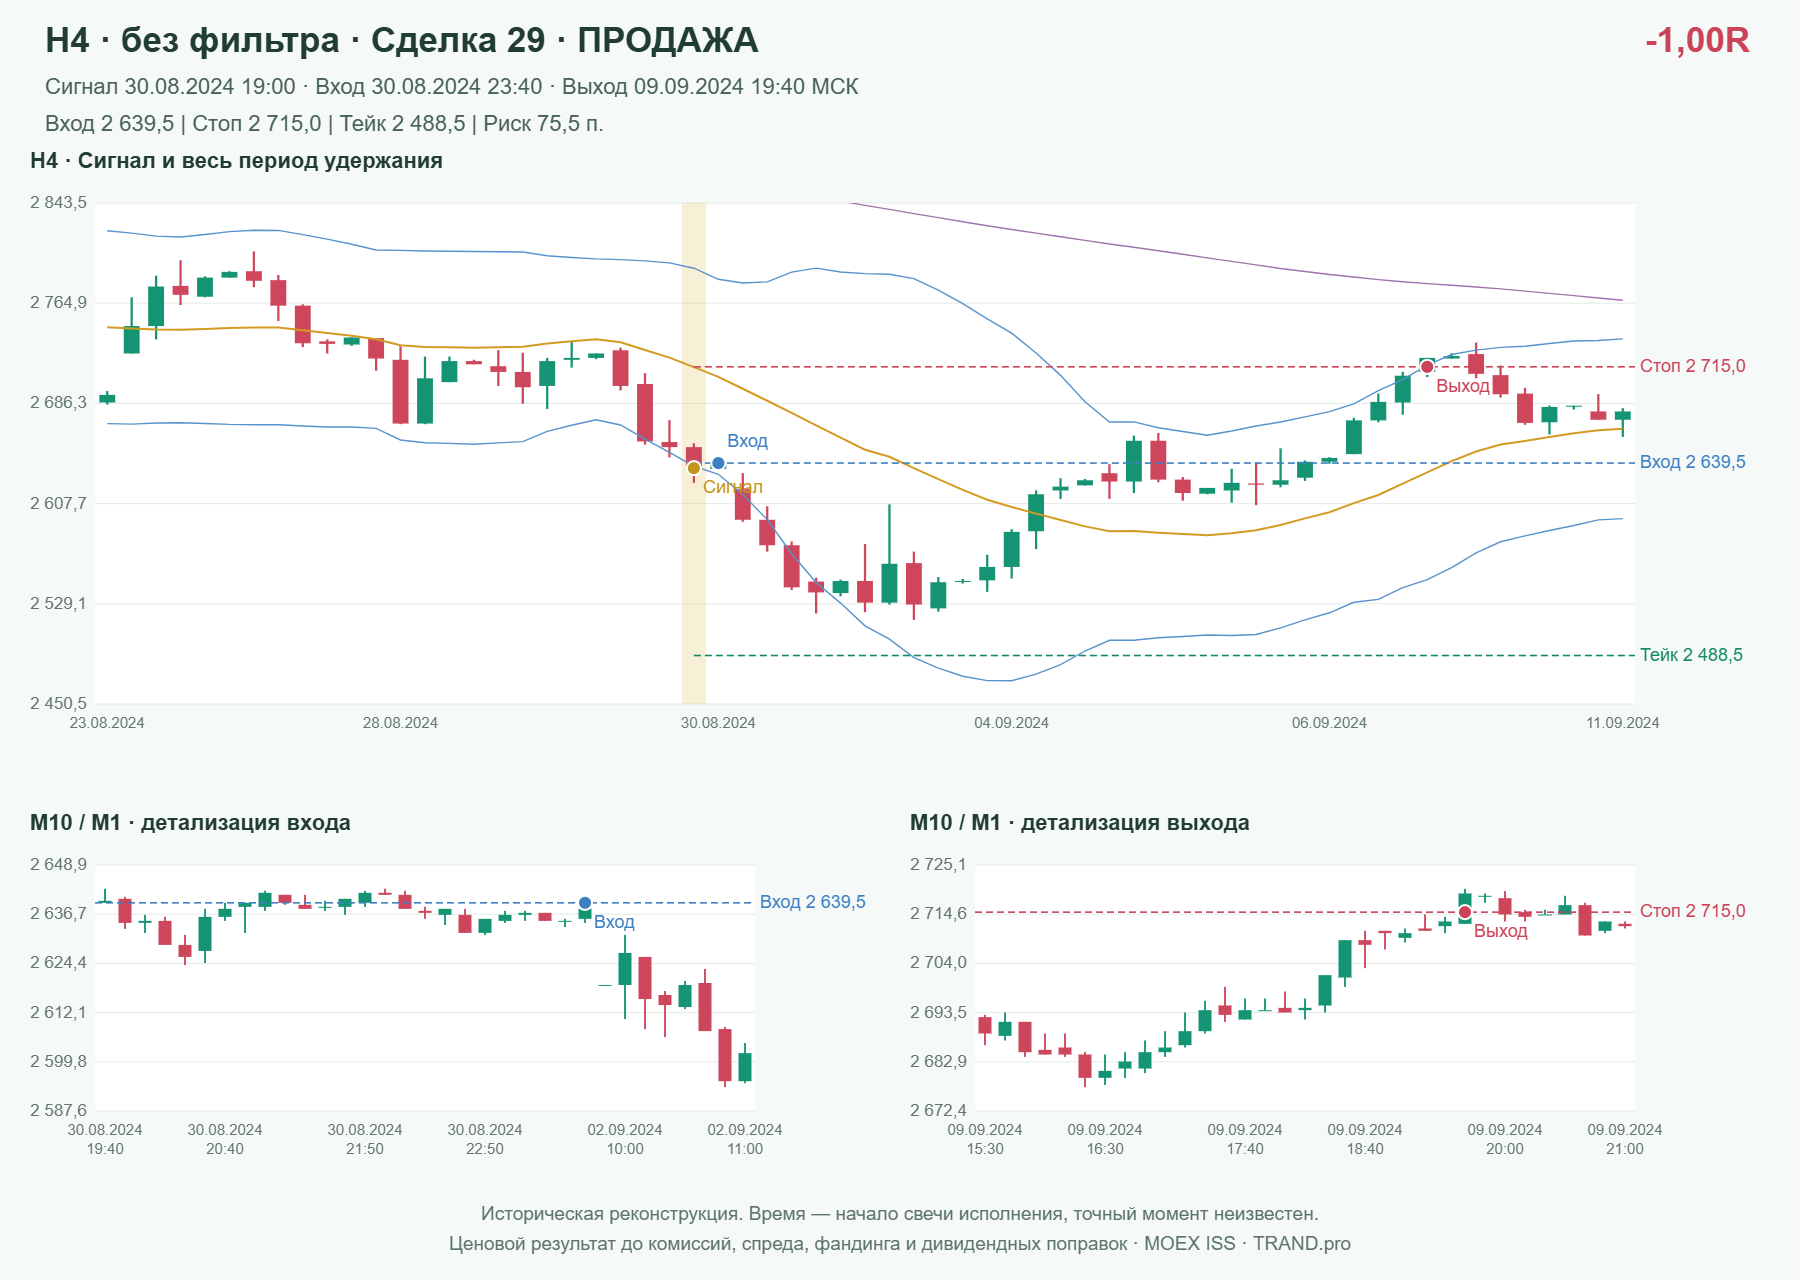The height and width of the screenshot is (1280, 1800).
Task: Select the blue entry dot in the M10 entry detail chart
Action: 585,903
